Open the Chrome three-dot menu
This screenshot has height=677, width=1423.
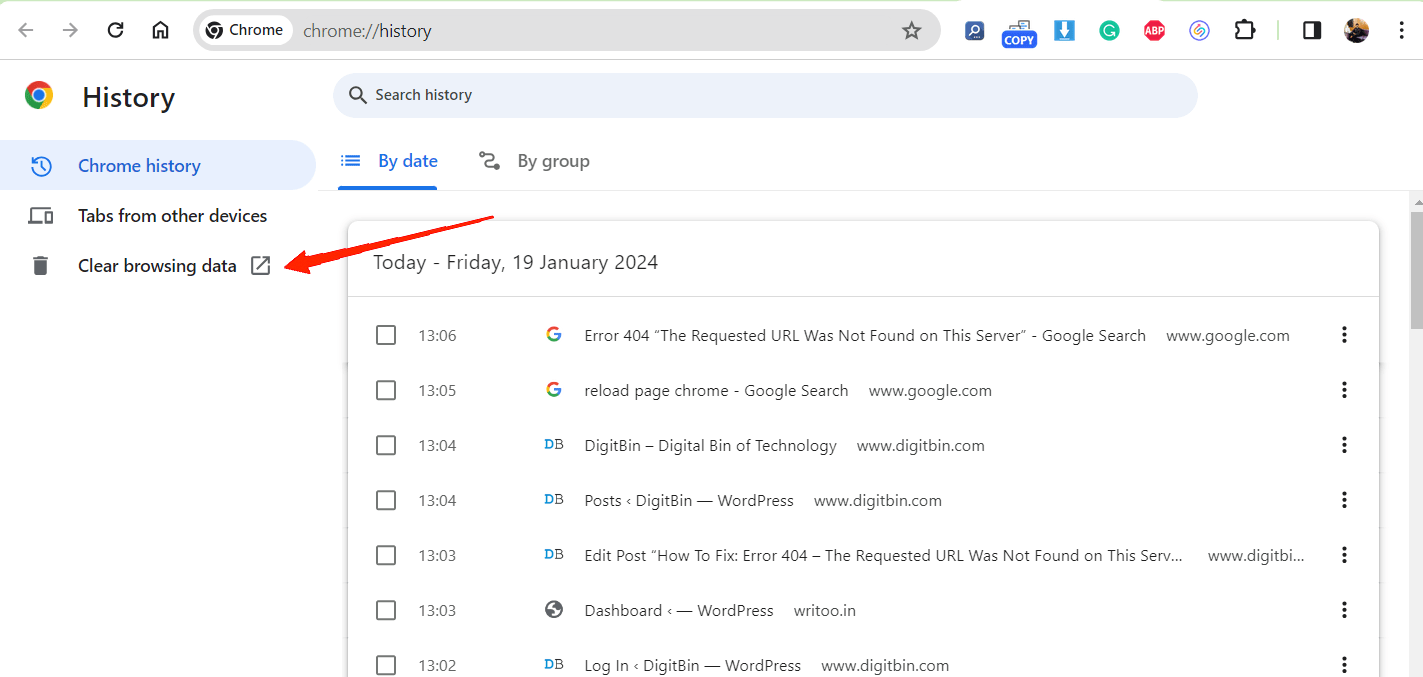1401,30
